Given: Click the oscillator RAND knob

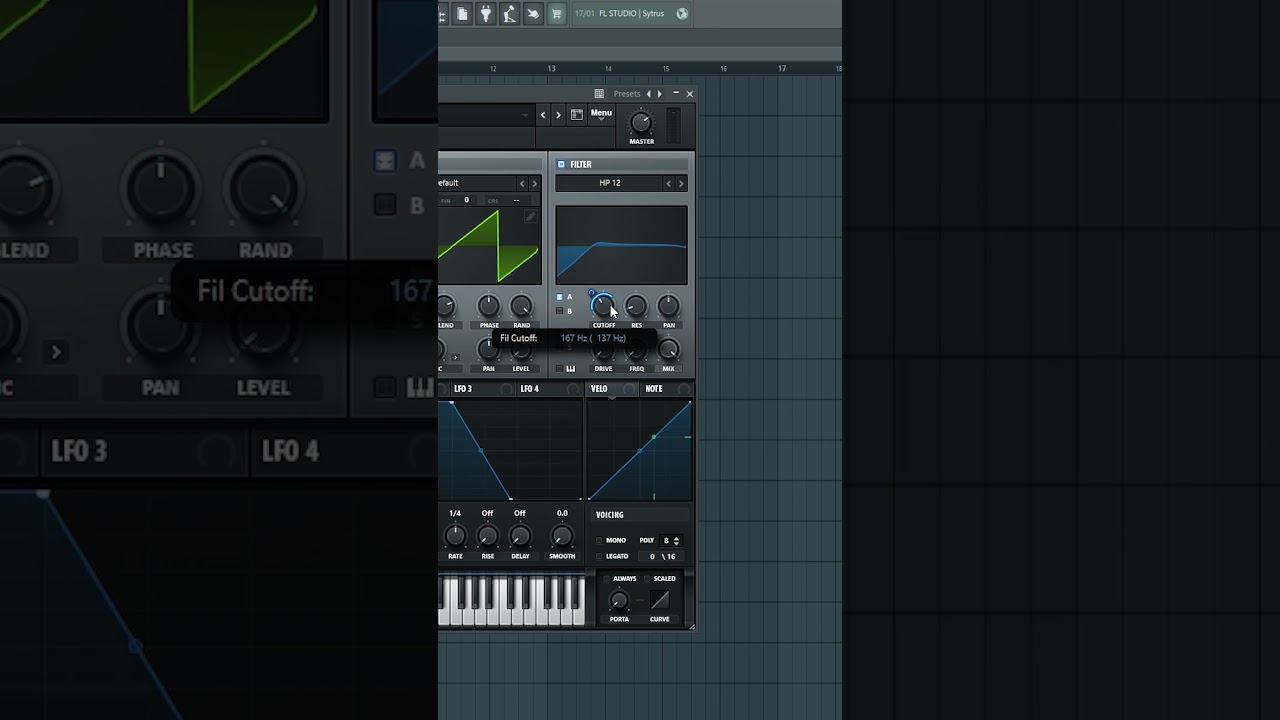Looking at the screenshot, I should [521, 306].
